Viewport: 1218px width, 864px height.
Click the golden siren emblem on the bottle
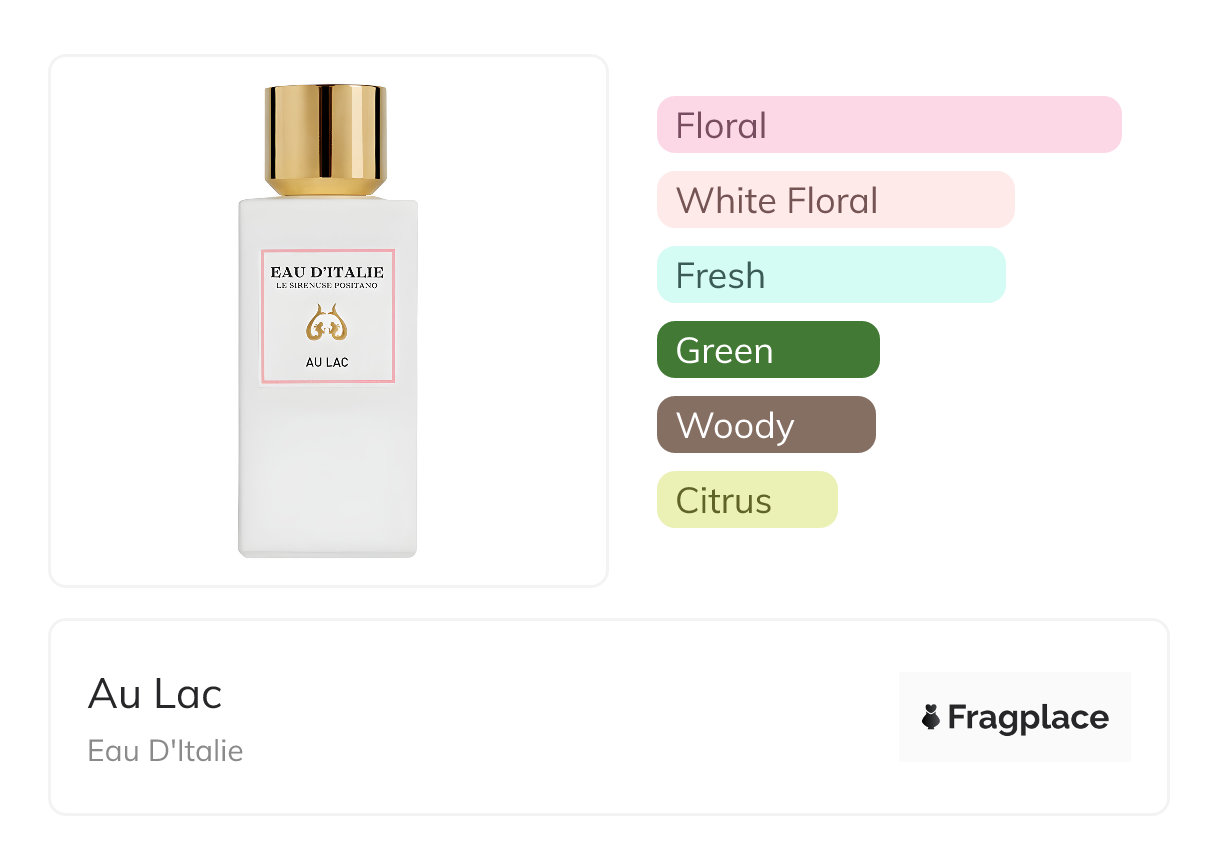point(327,324)
